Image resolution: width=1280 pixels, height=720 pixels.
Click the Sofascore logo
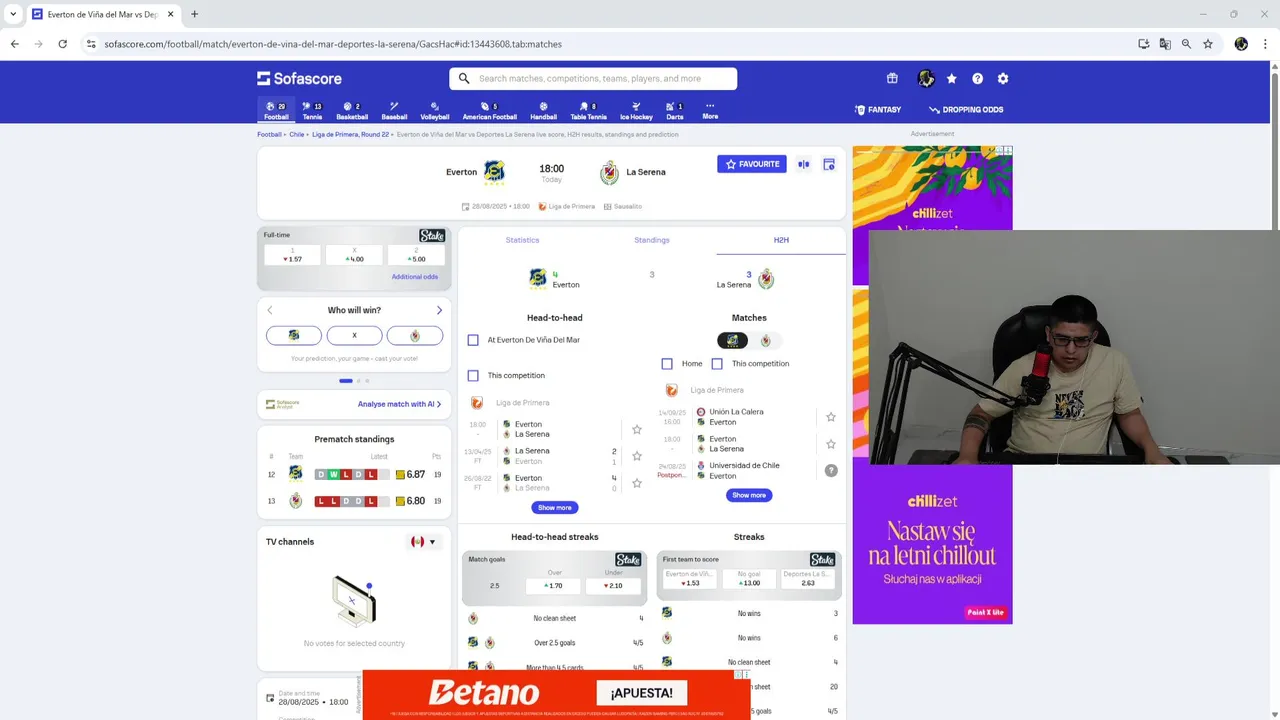coord(299,78)
